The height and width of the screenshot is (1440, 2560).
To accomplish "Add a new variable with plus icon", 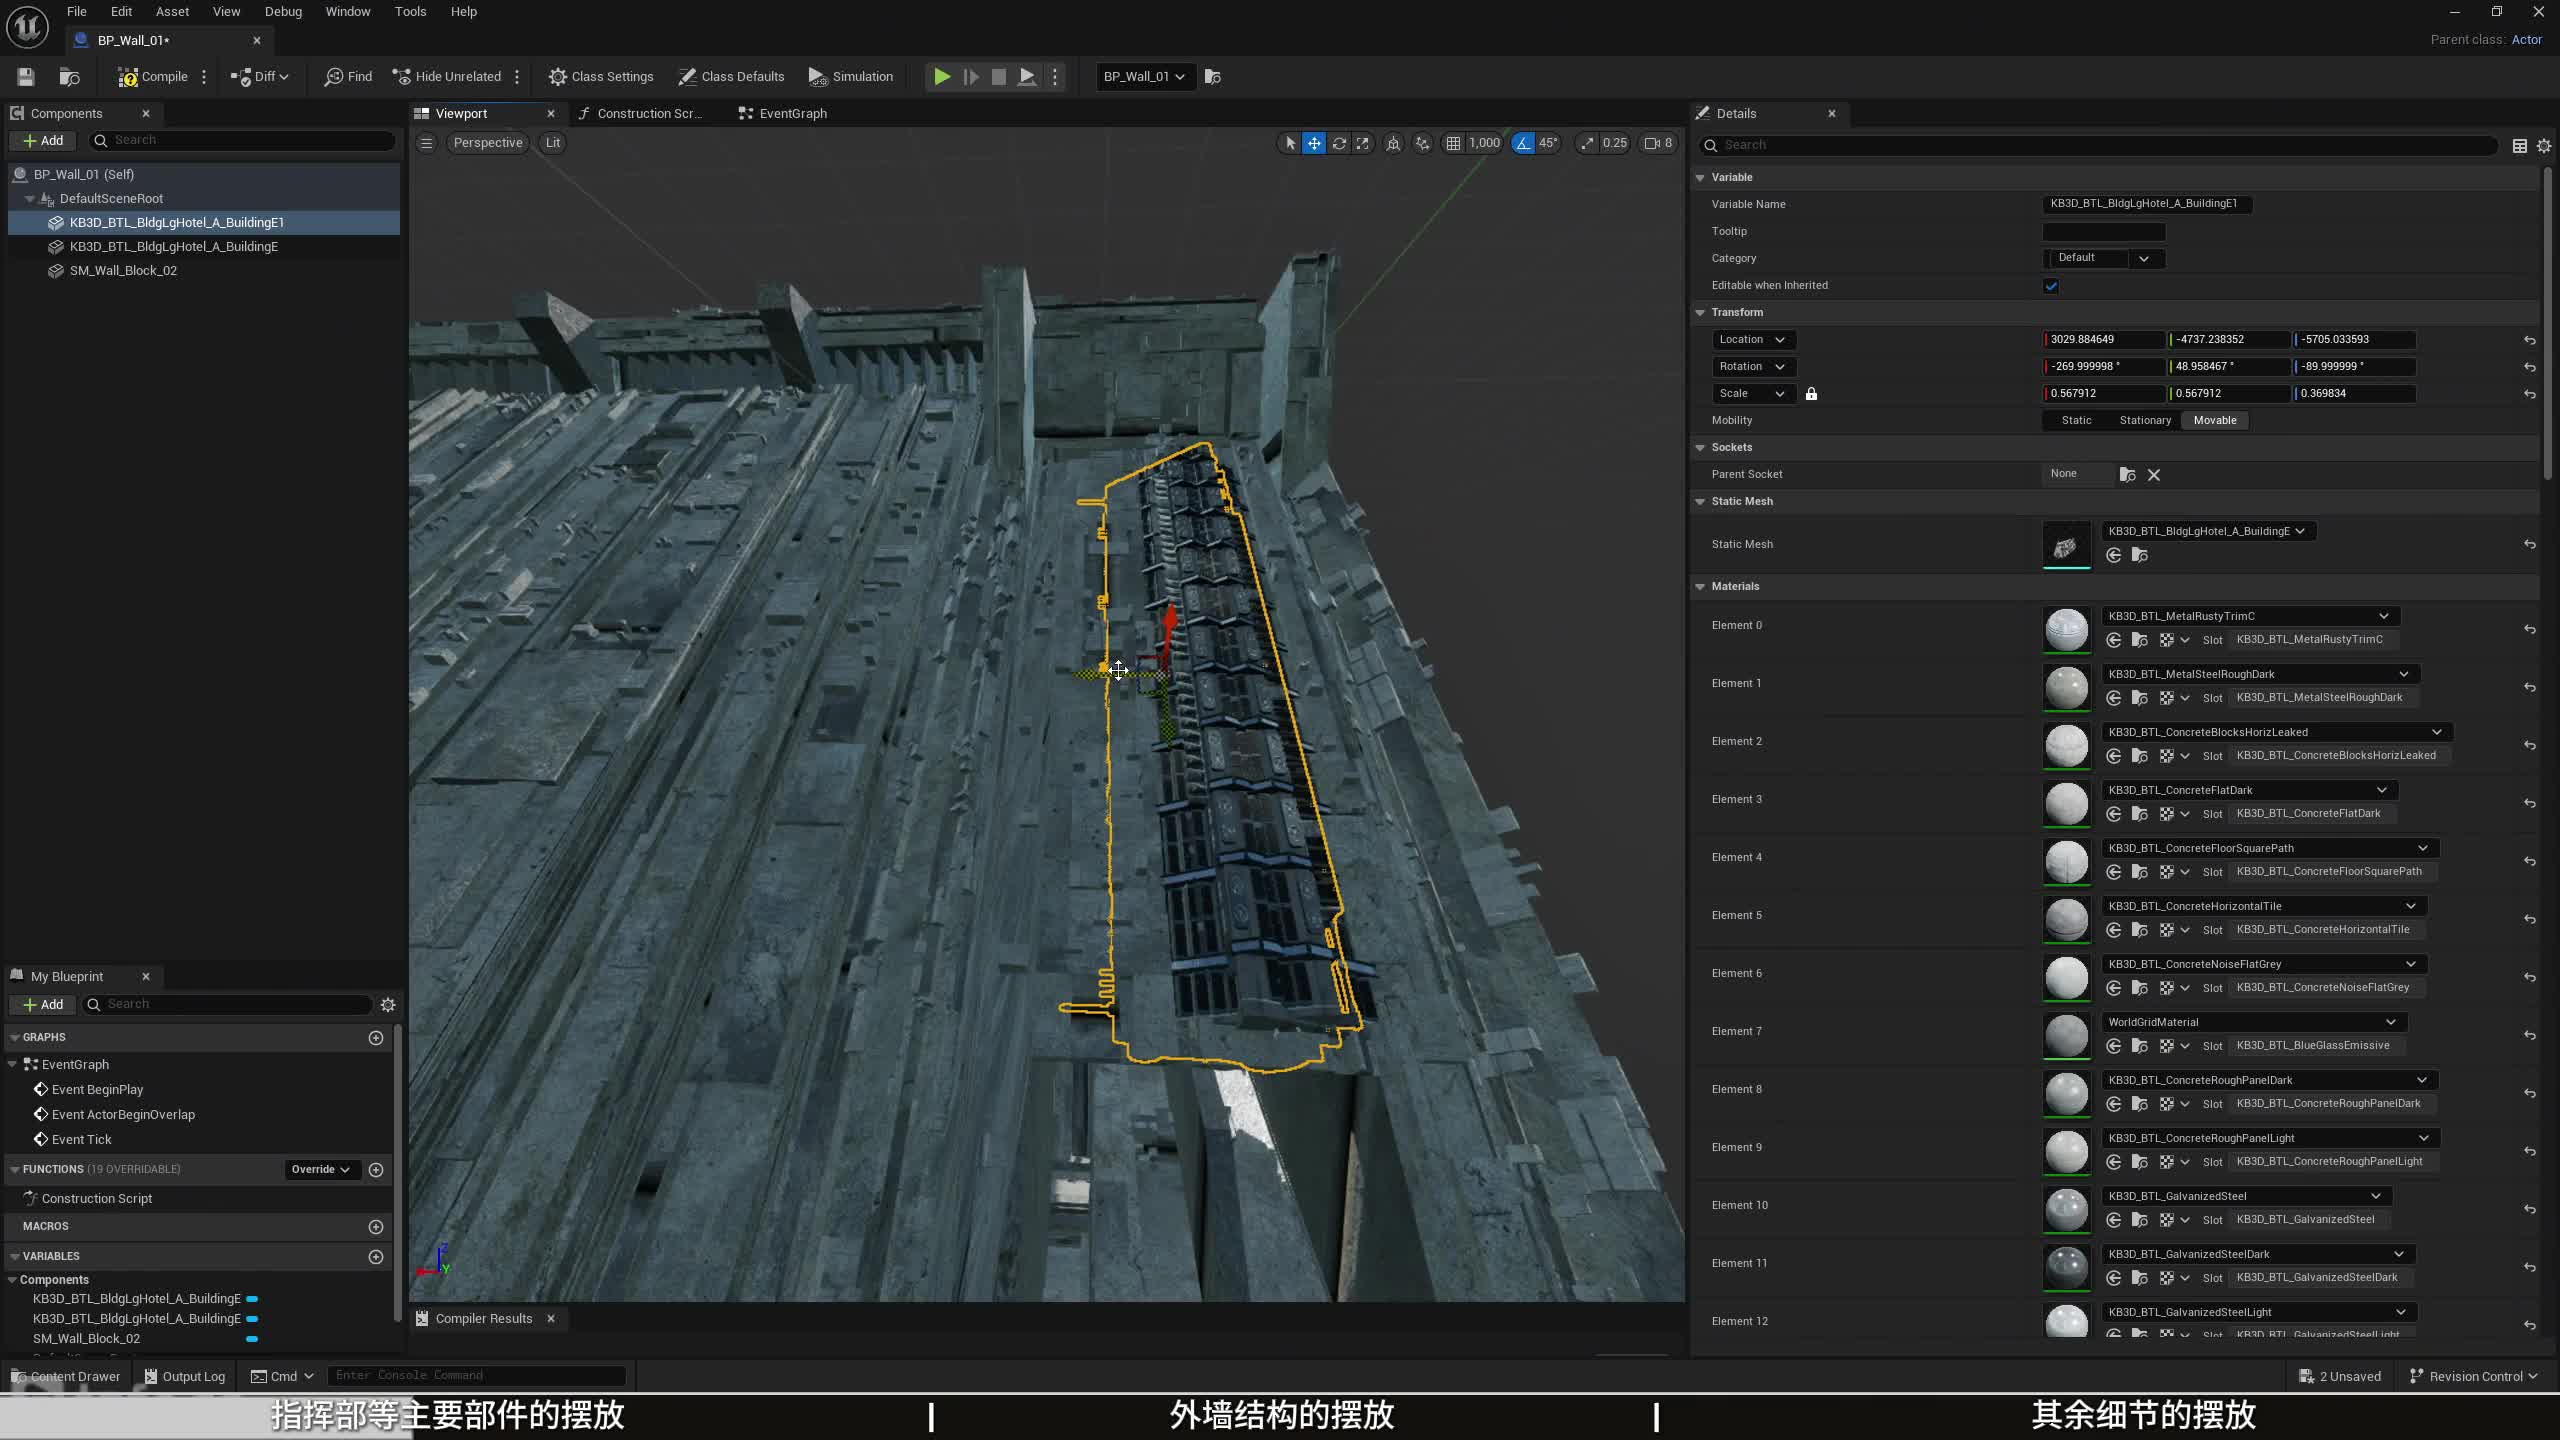I will coord(376,1257).
